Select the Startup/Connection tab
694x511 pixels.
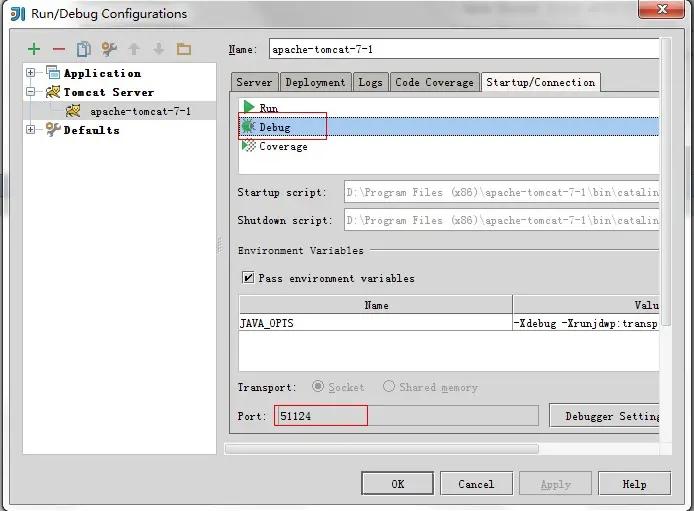[x=541, y=82]
